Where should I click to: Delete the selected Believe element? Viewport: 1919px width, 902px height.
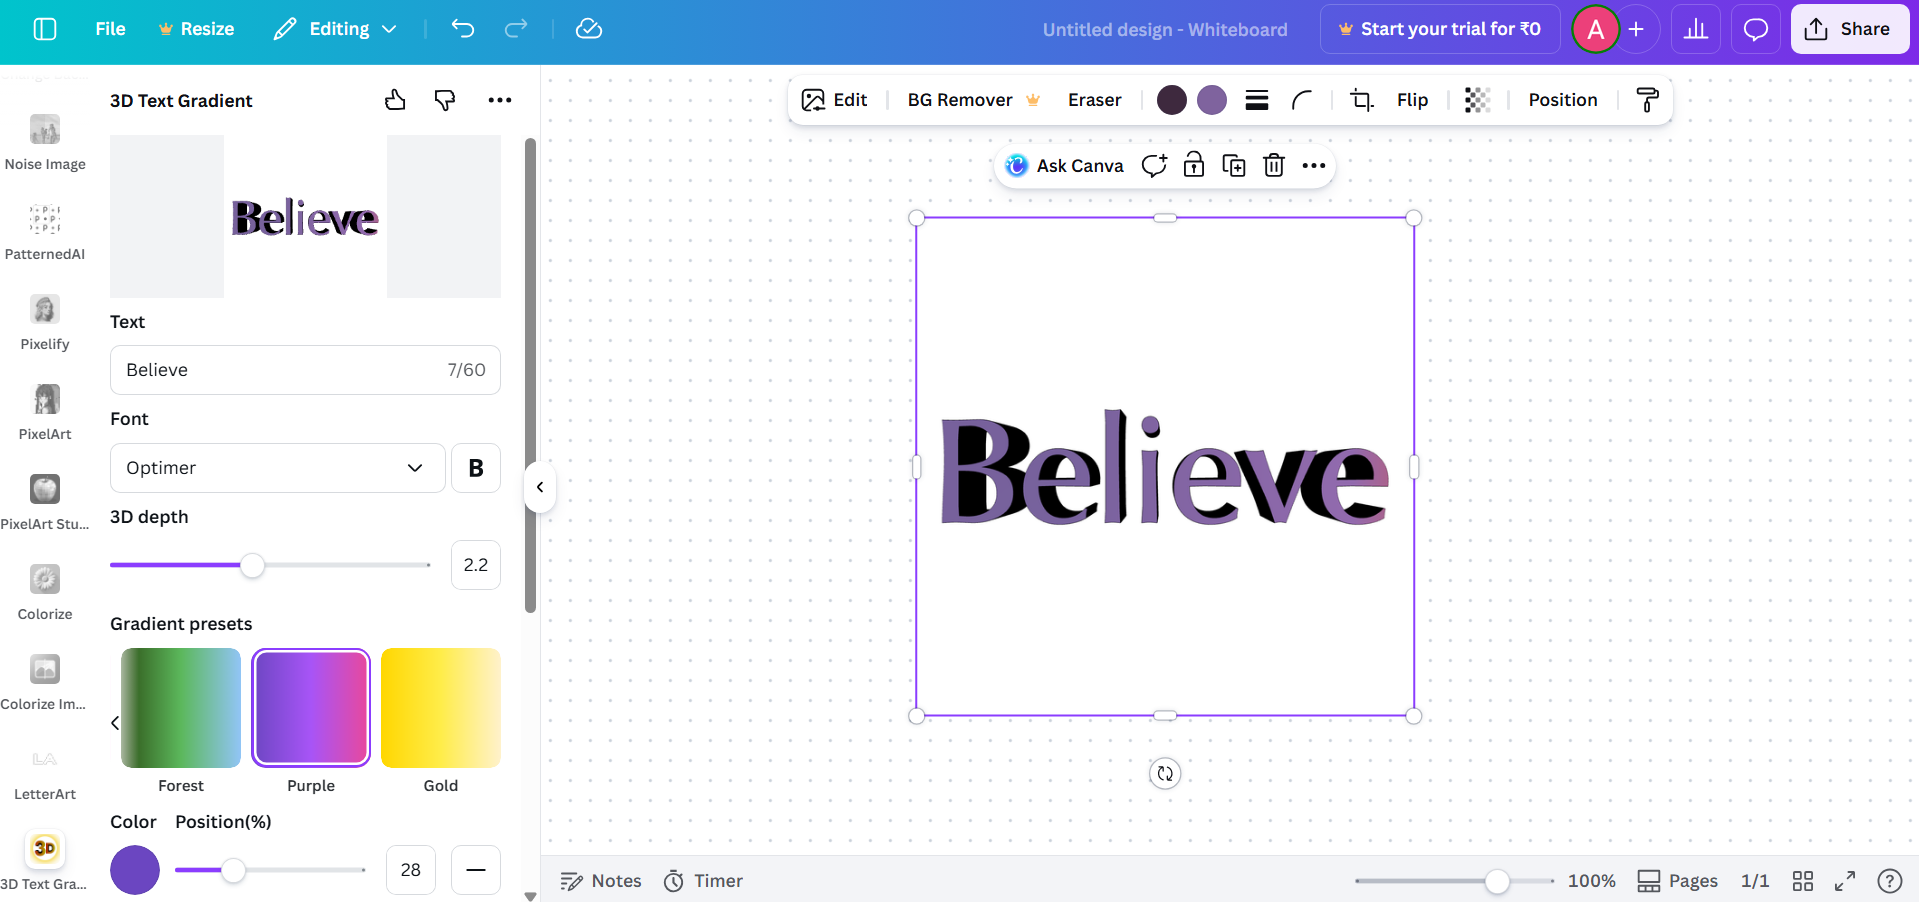coord(1273,165)
